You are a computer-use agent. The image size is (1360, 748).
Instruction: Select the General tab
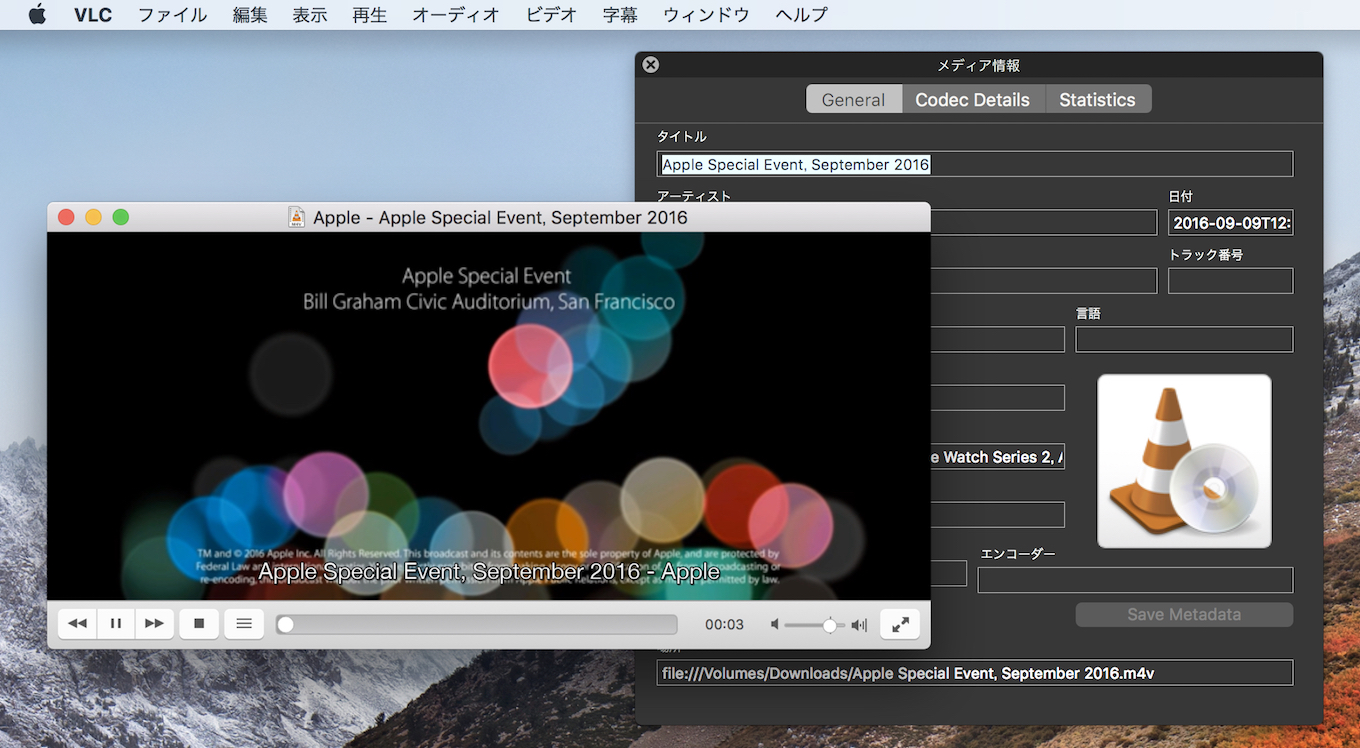pos(853,100)
